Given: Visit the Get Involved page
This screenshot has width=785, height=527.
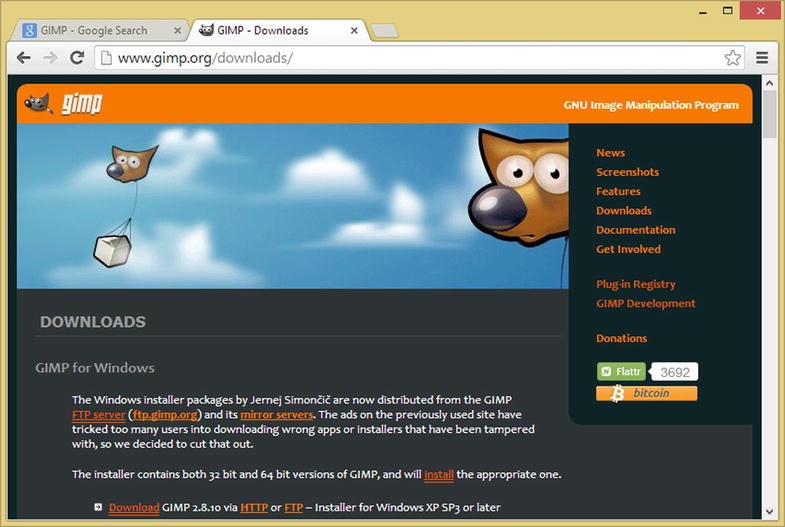Looking at the screenshot, I should (x=628, y=249).
